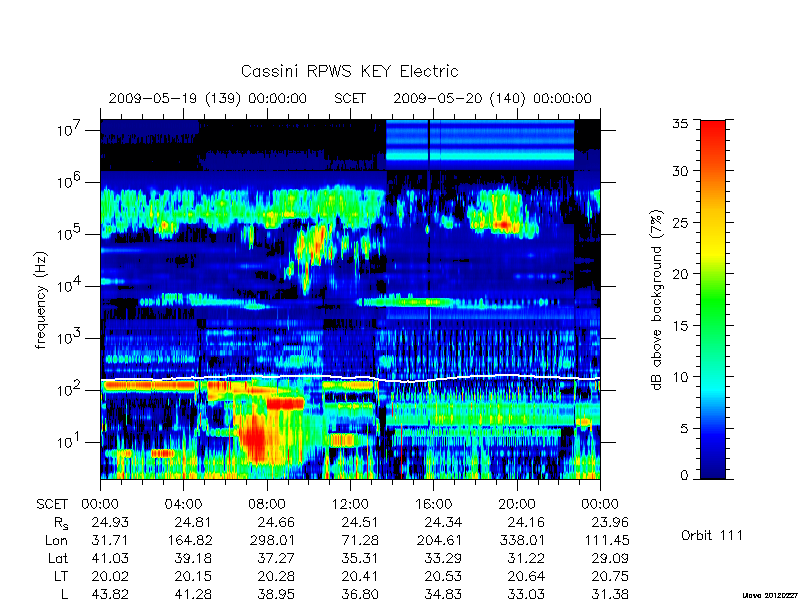Click the L value '31.38'
The image size is (800, 600).
click(610, 594)
